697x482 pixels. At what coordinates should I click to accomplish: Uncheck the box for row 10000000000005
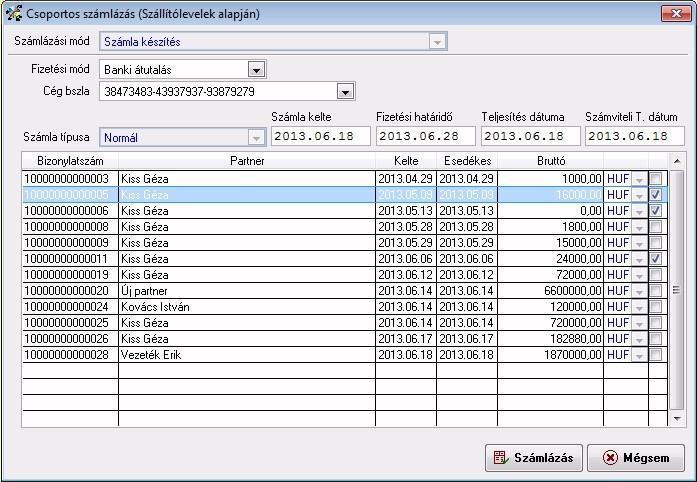[x=656, y=195]
